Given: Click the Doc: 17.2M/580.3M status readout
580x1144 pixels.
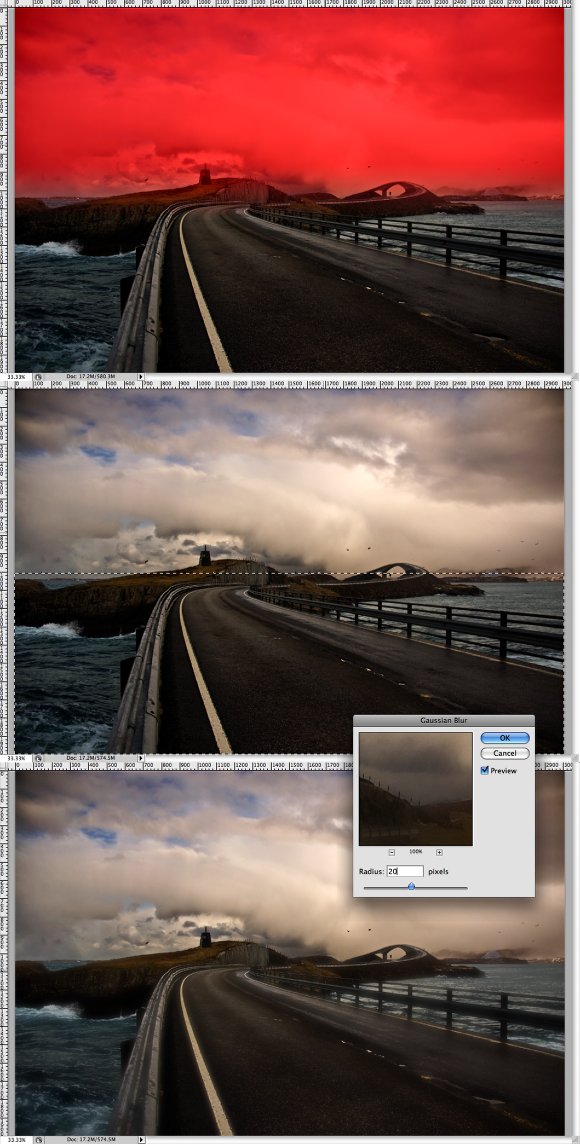Looking at the screenshot, I should [90, 378].
